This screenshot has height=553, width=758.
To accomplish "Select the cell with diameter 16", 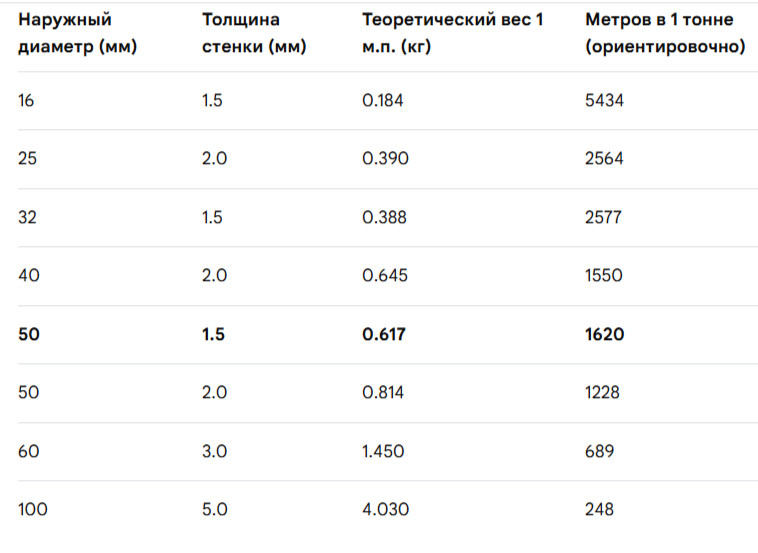I will (x=27, y=100).
